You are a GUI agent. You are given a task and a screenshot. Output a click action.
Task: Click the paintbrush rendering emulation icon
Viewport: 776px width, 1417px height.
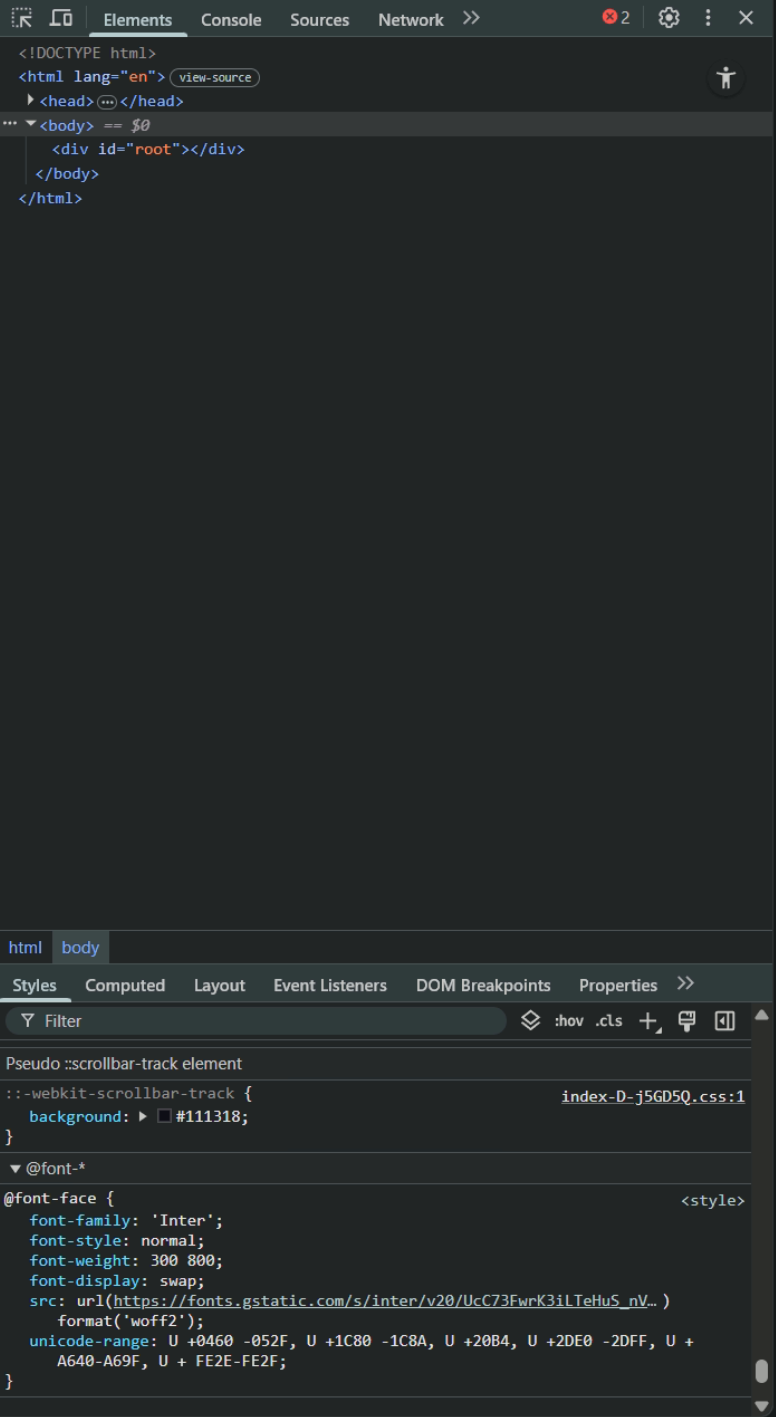point(687,1021)
